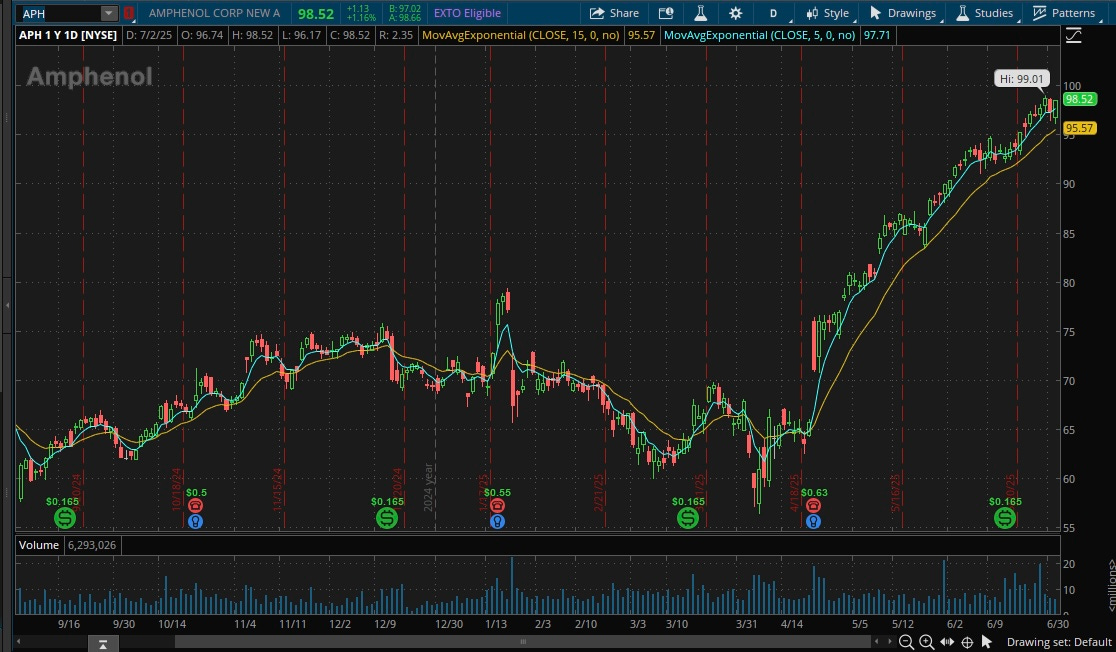
Task: Click the 12/30 date axis label
Action: click(x=449, y=624)
